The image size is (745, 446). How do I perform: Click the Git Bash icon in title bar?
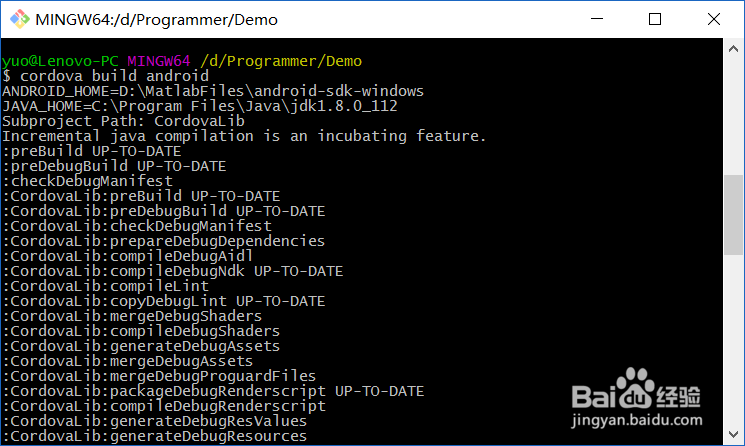click(x=19, y=19)
